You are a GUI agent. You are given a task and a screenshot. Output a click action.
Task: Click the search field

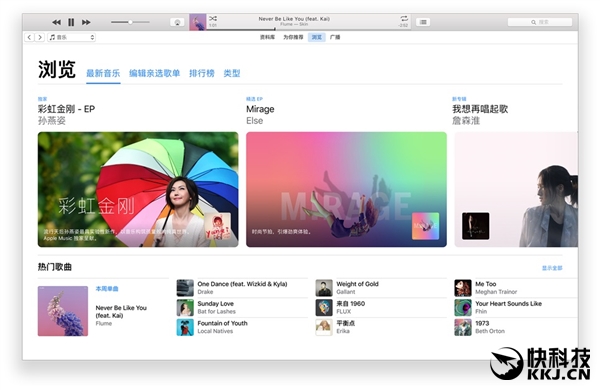tap(540, 22)
